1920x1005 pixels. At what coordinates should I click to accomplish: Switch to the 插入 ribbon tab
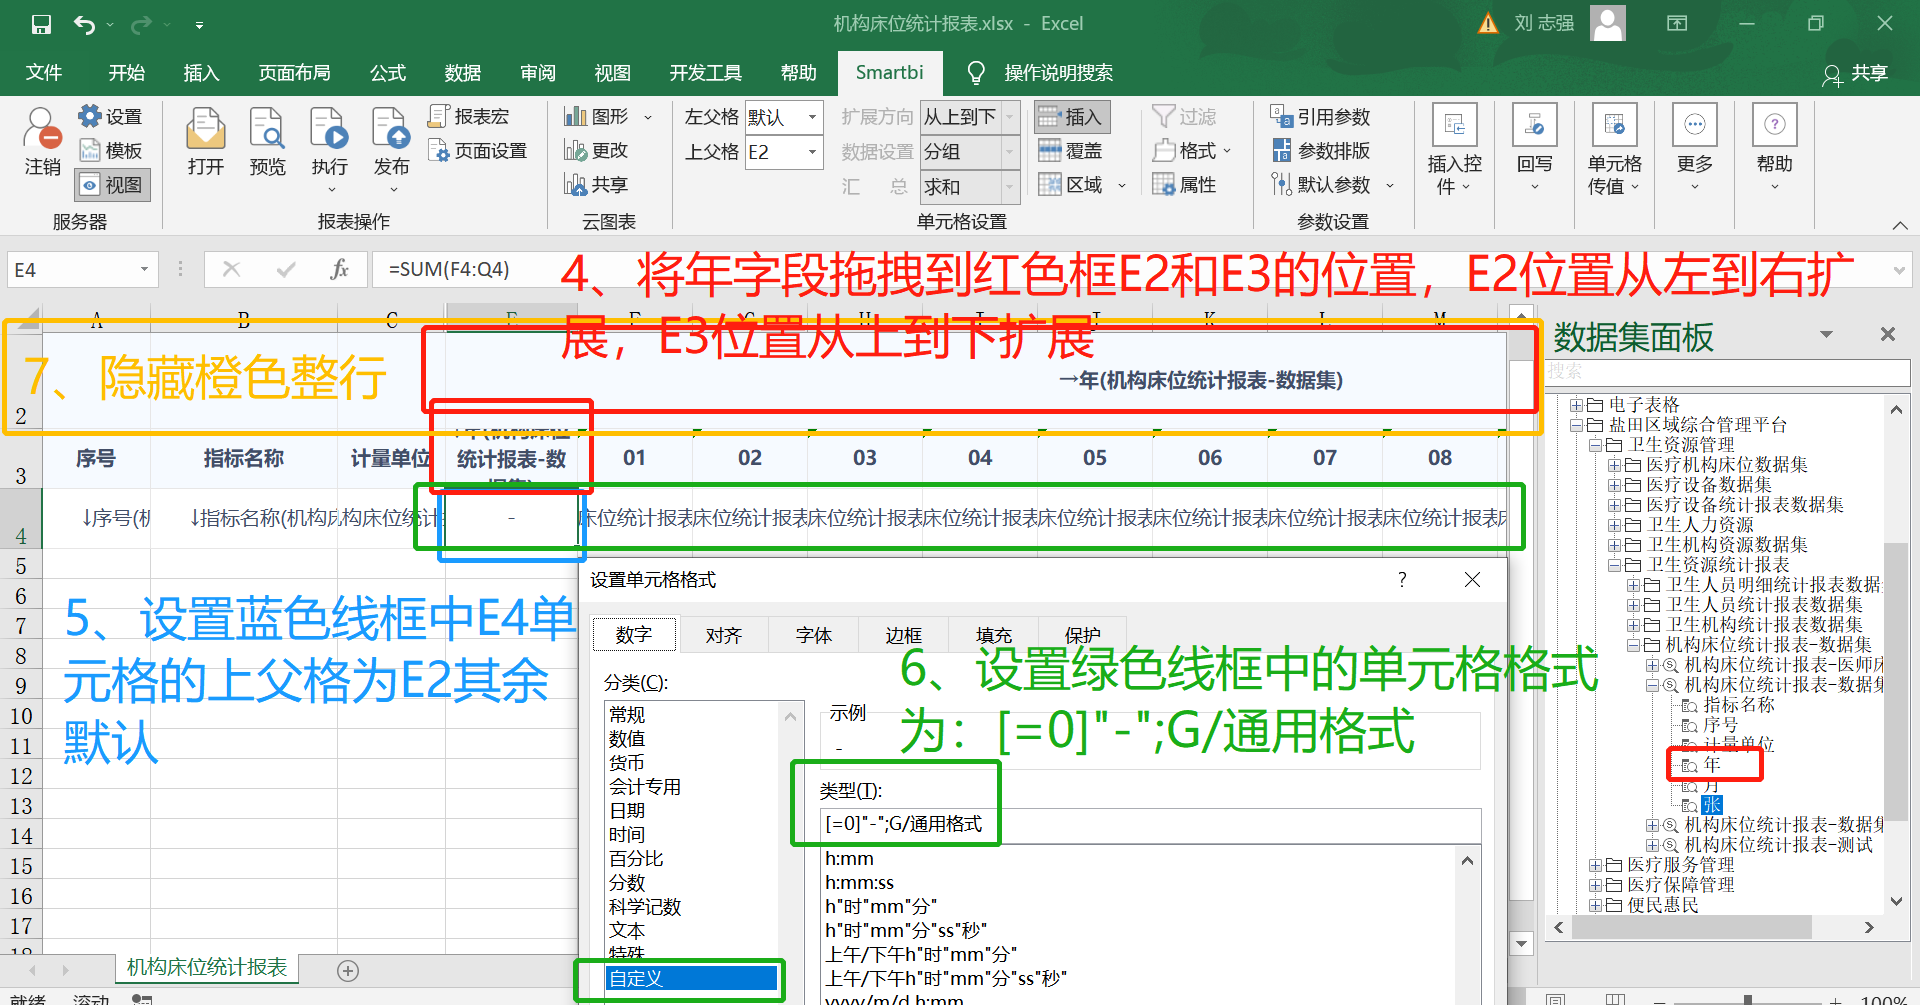click(201, 73)
